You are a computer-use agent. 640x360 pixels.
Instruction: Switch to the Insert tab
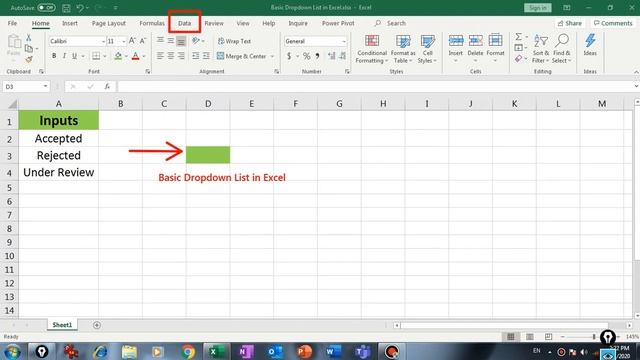tap(70, 23)
